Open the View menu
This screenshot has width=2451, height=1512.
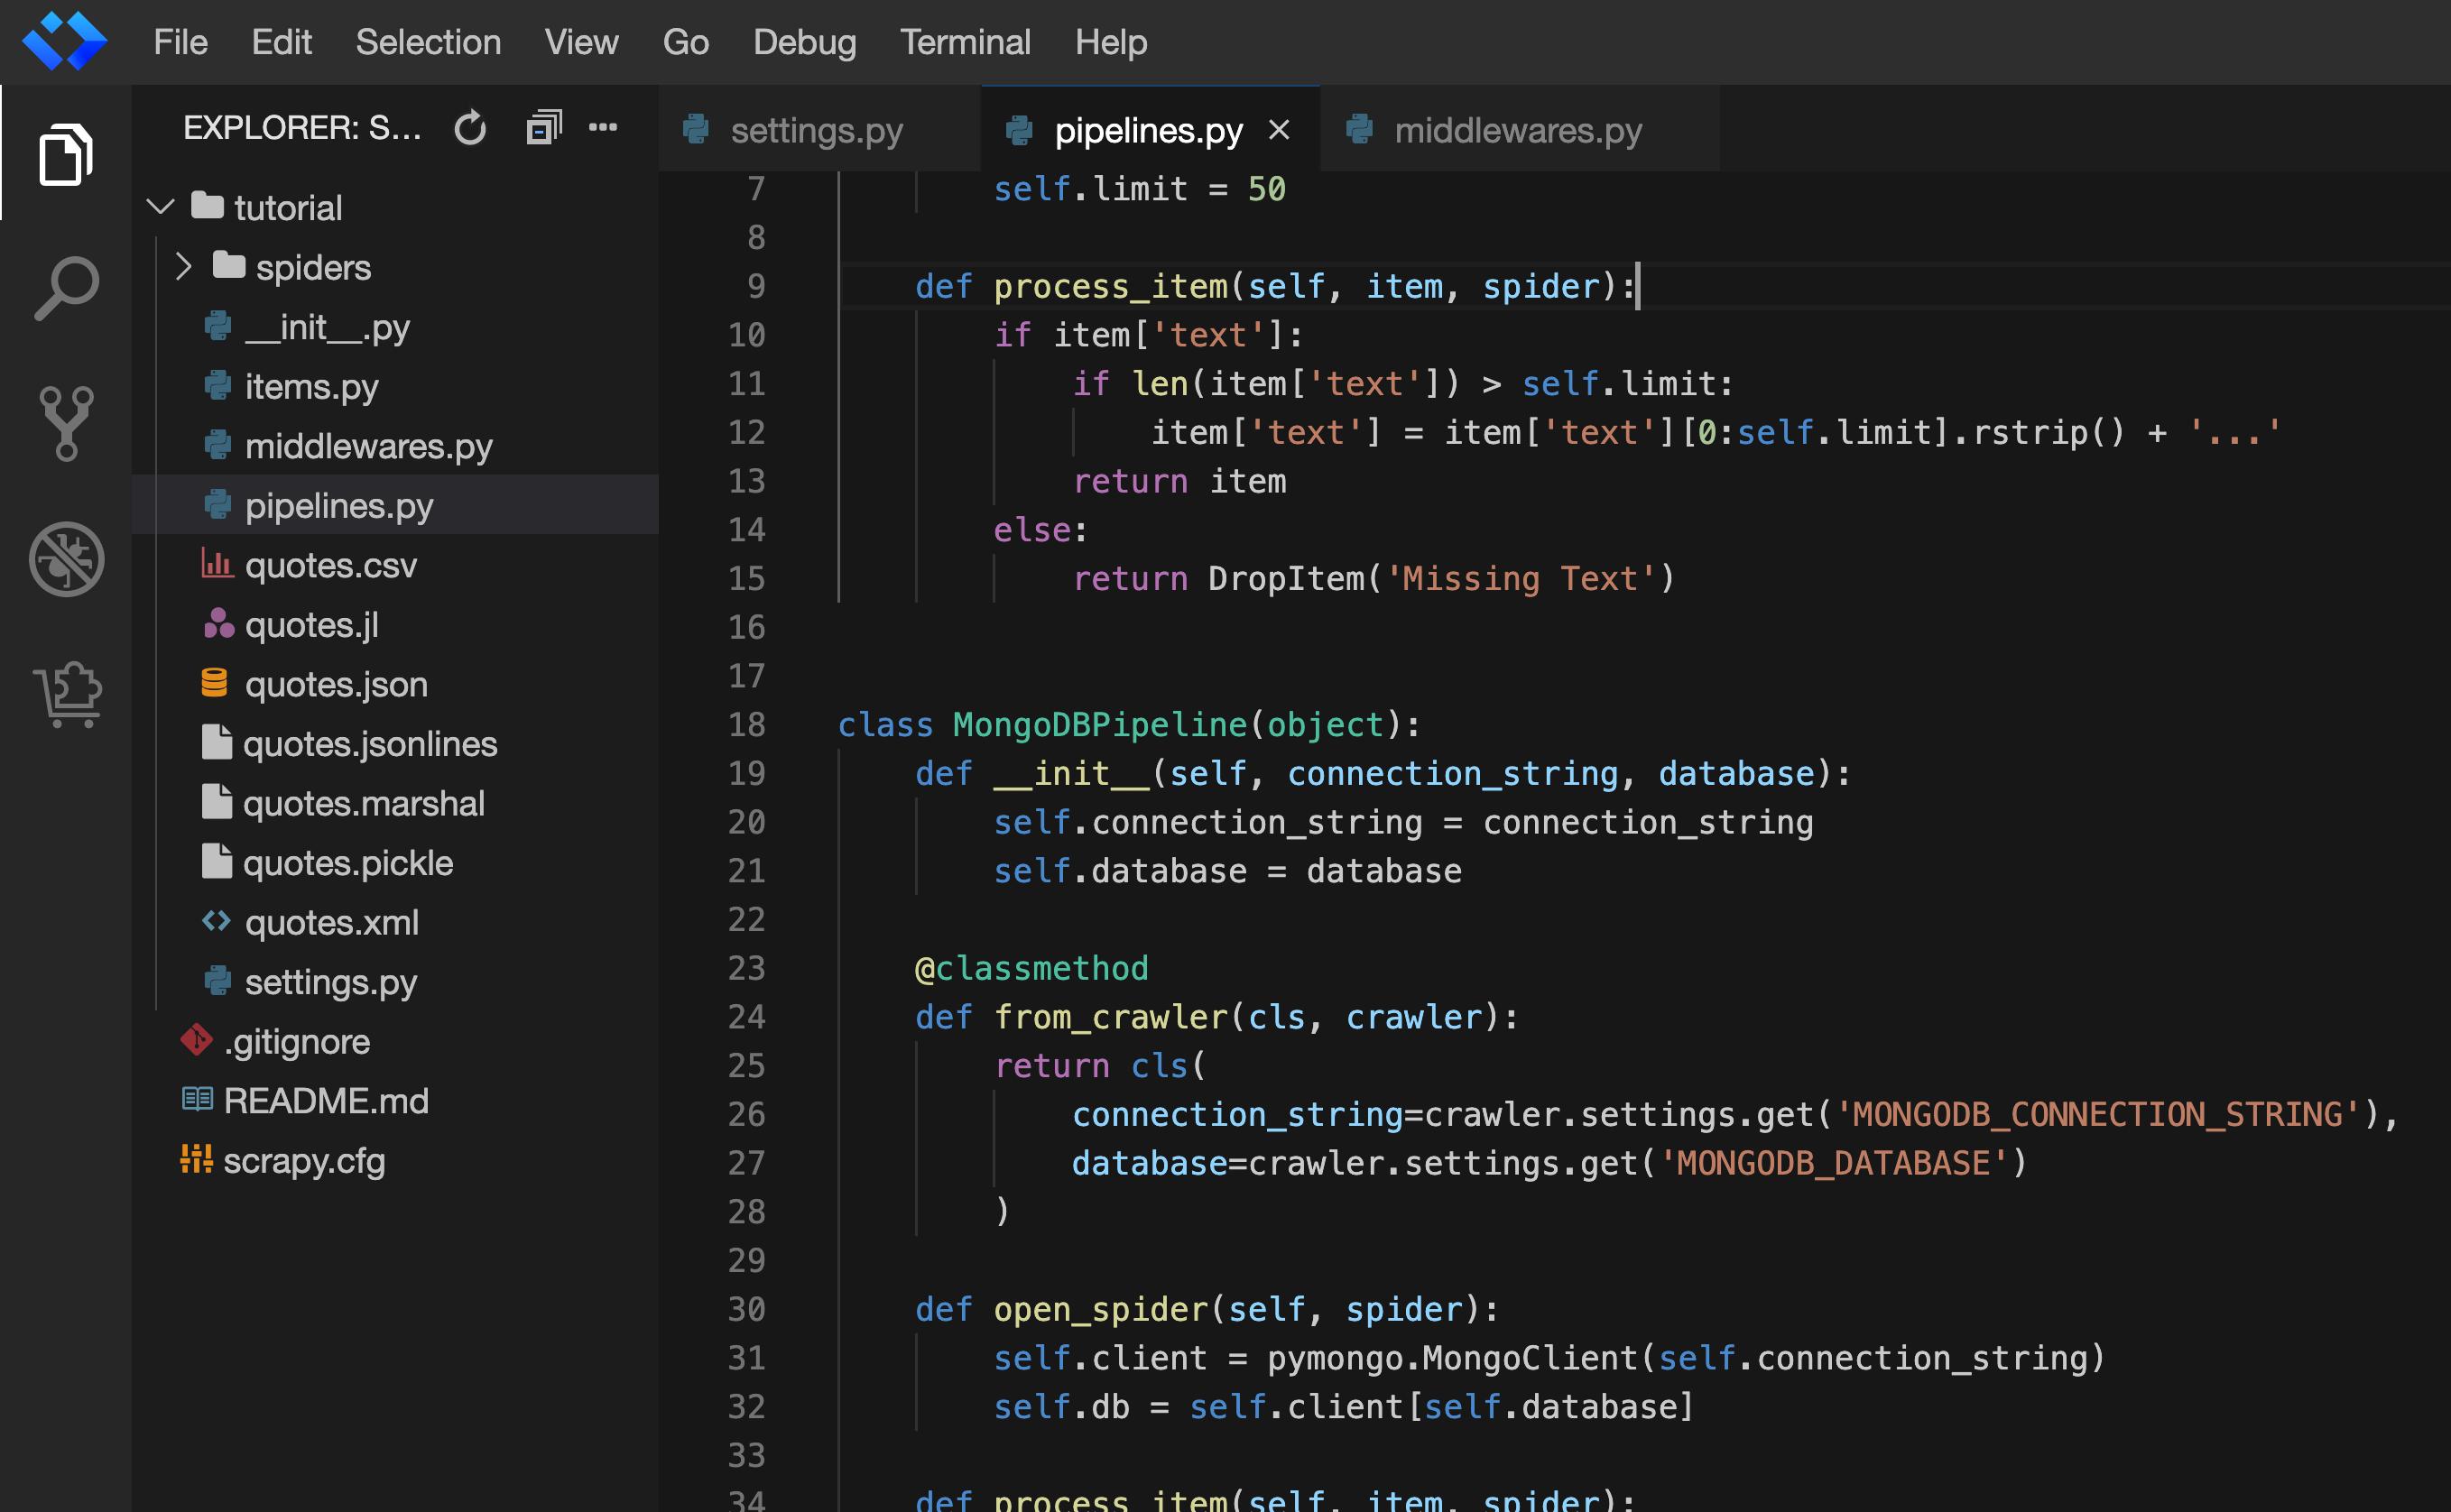(581, 42)
